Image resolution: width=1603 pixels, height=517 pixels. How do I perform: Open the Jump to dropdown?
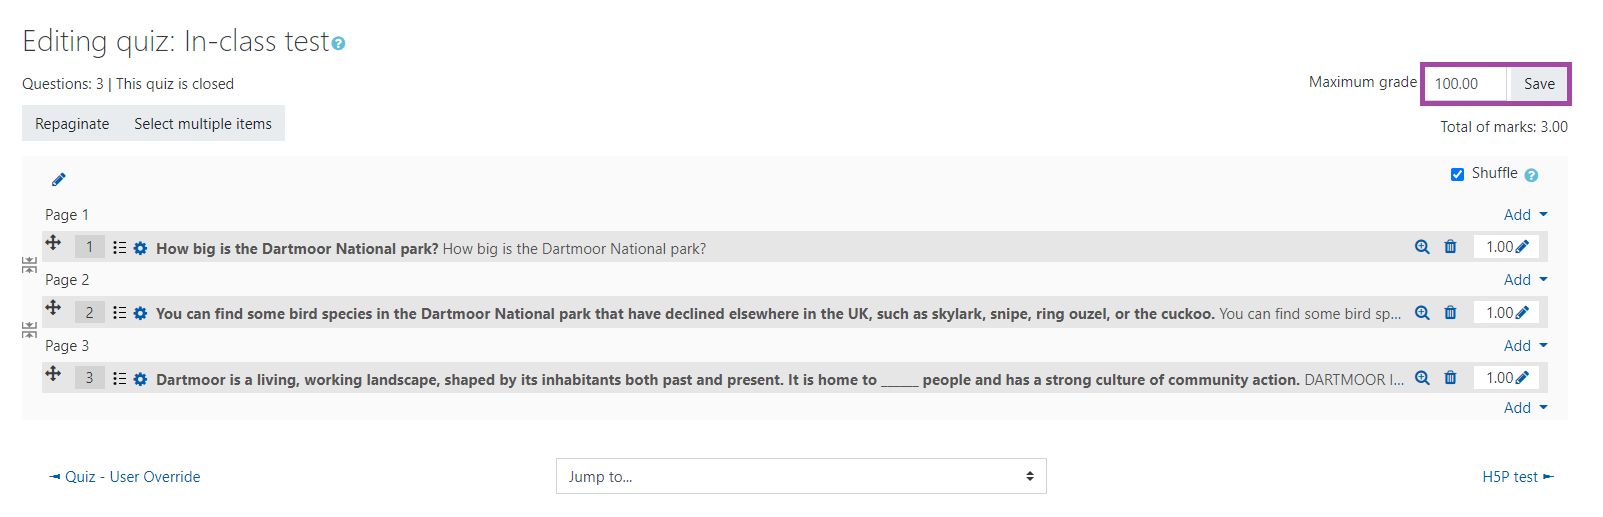[801, 476]
